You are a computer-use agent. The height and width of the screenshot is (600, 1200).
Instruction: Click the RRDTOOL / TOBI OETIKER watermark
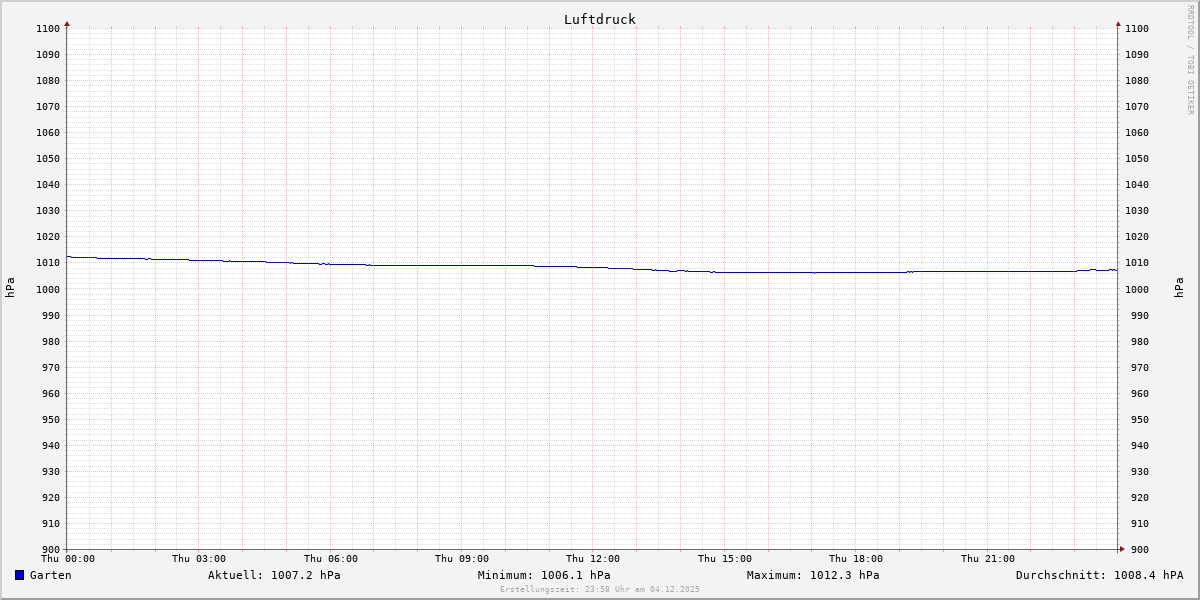[1190, 59]
